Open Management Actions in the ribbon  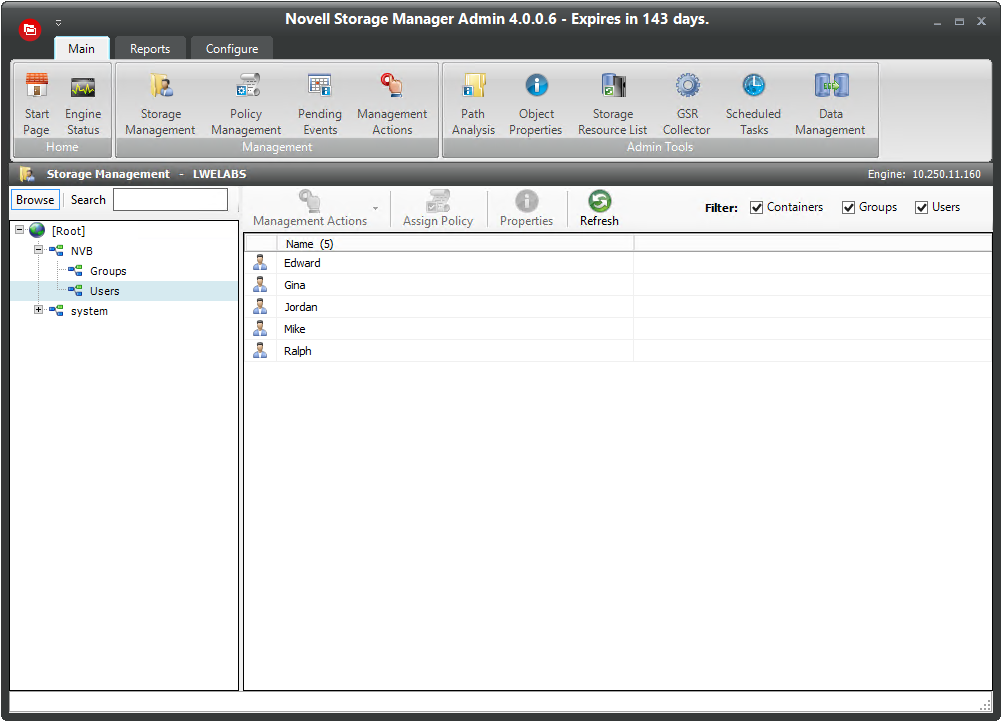392,103
